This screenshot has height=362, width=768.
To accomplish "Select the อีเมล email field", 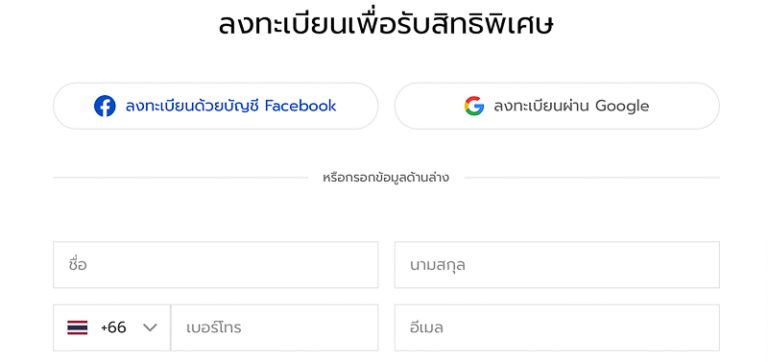I will click(557, 328).
